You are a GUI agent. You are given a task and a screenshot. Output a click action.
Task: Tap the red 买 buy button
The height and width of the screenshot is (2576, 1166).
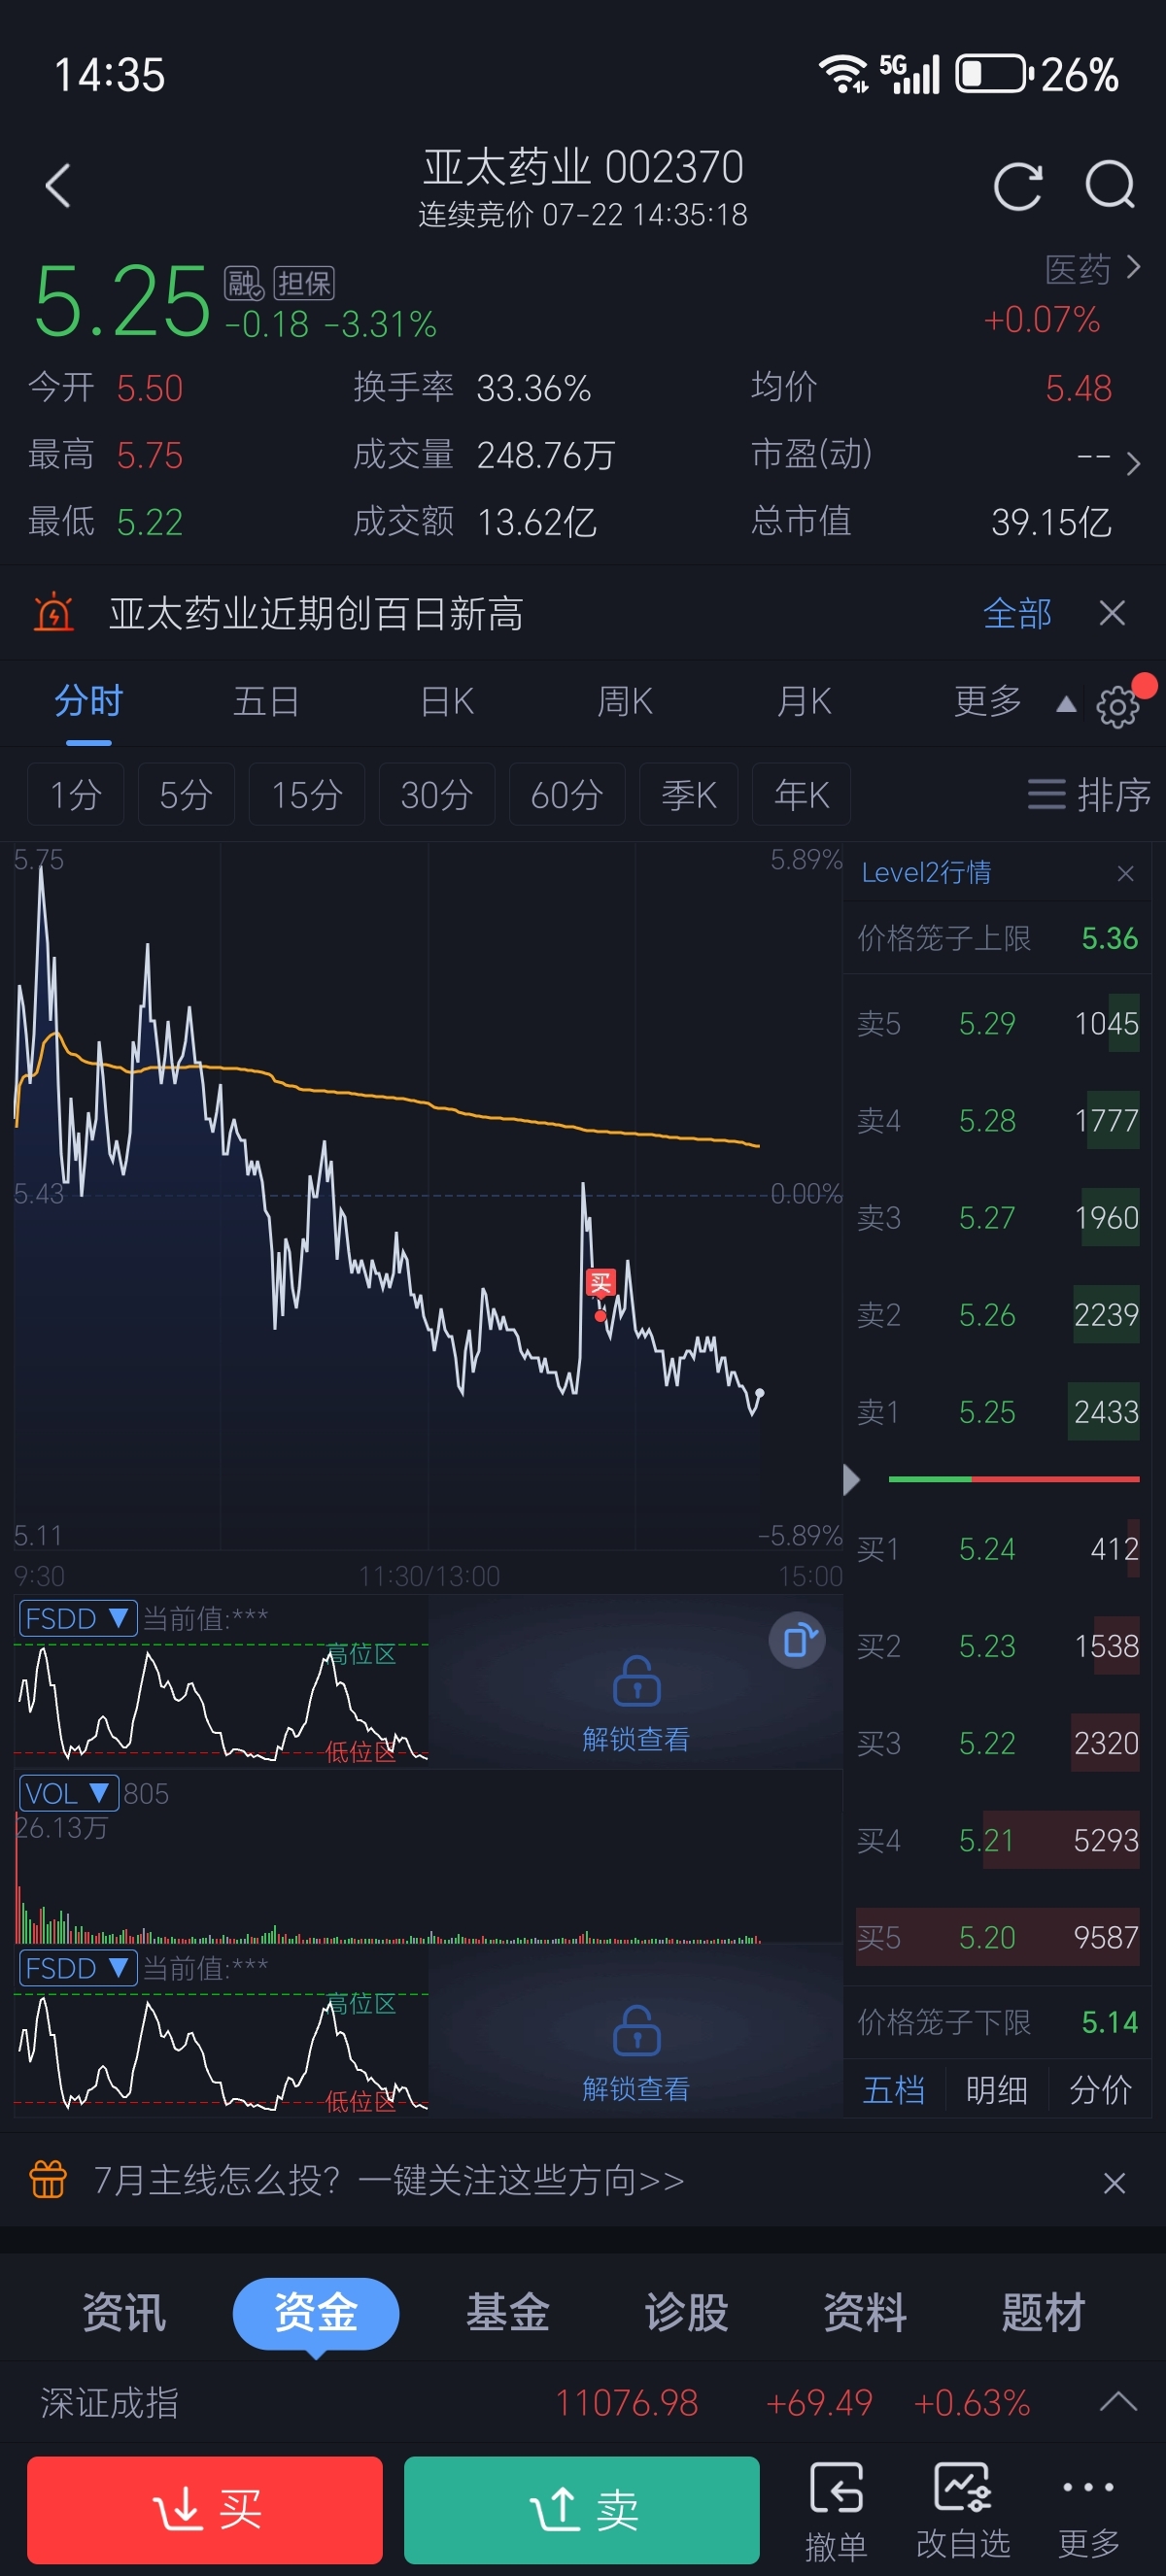click(x=205, y=2510)
